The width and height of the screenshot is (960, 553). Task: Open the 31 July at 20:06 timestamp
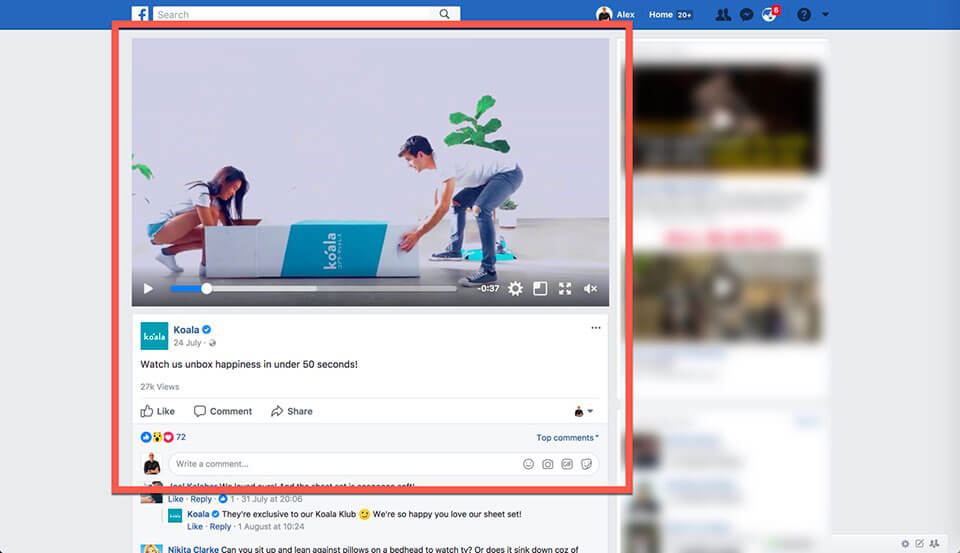(271, 499)
